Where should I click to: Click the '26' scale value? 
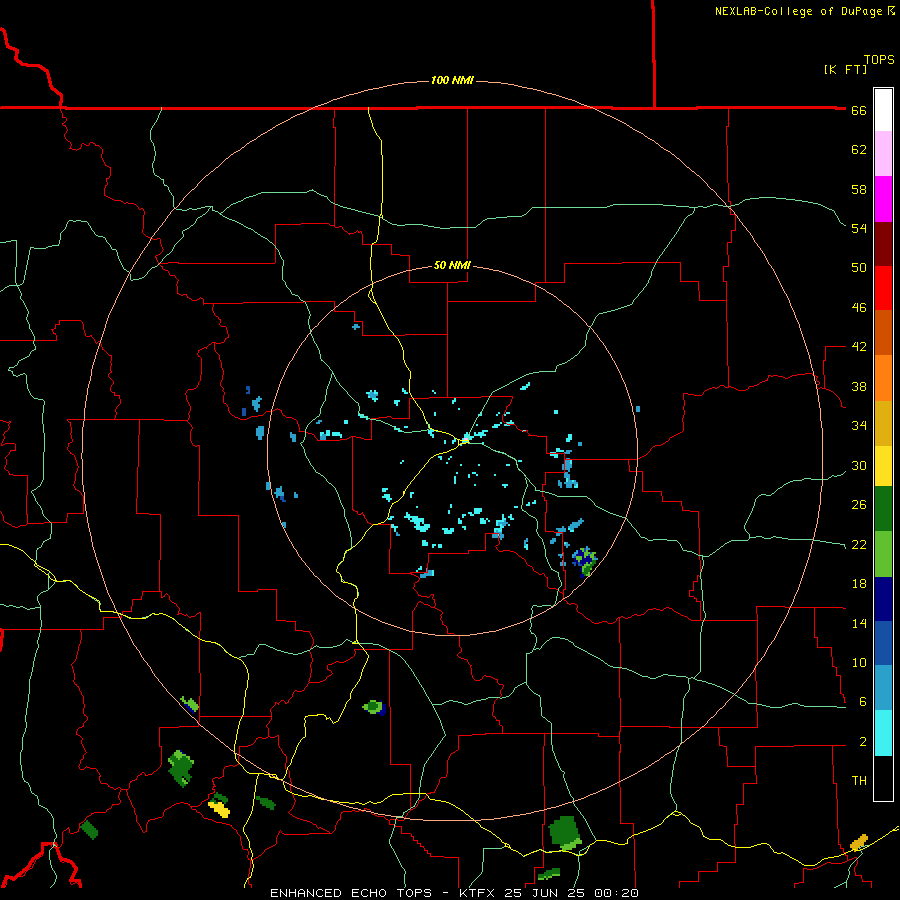(859, 505)
